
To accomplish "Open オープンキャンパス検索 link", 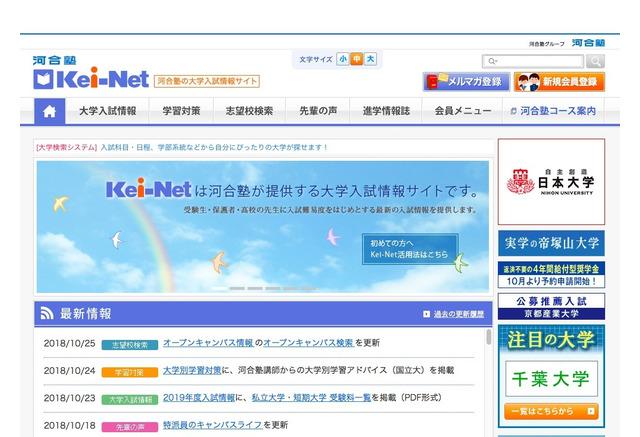I will pyautogui.click(x=308, y=343).
